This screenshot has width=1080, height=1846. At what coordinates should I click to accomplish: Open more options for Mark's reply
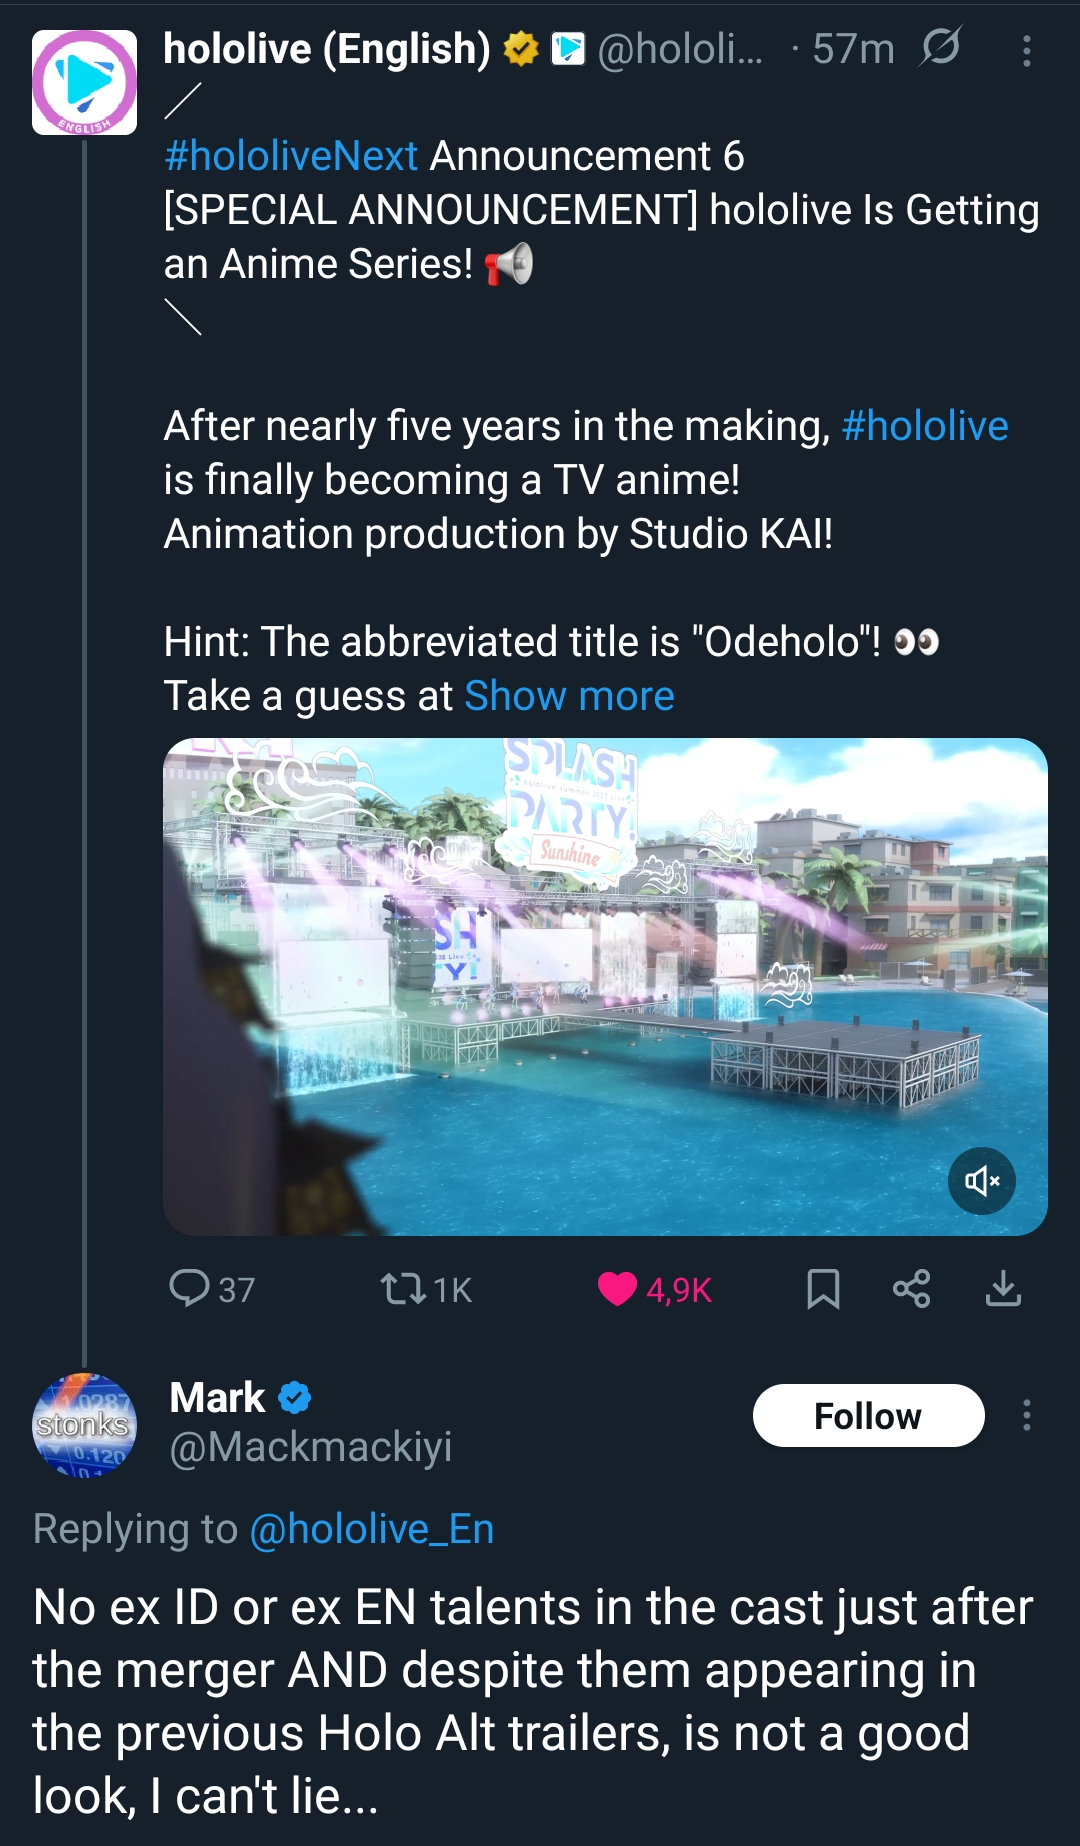1026,1415
